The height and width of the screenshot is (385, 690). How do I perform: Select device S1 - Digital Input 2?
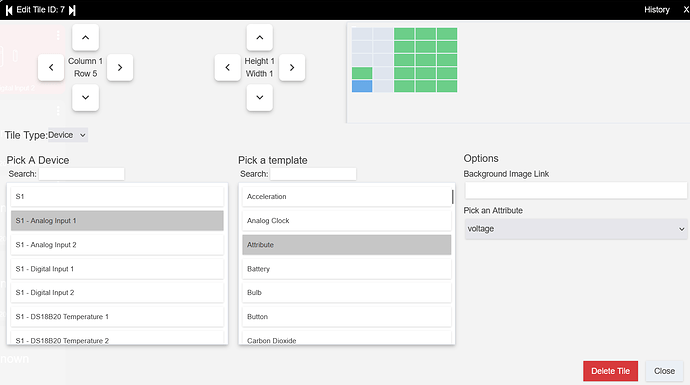click(117, 293)
